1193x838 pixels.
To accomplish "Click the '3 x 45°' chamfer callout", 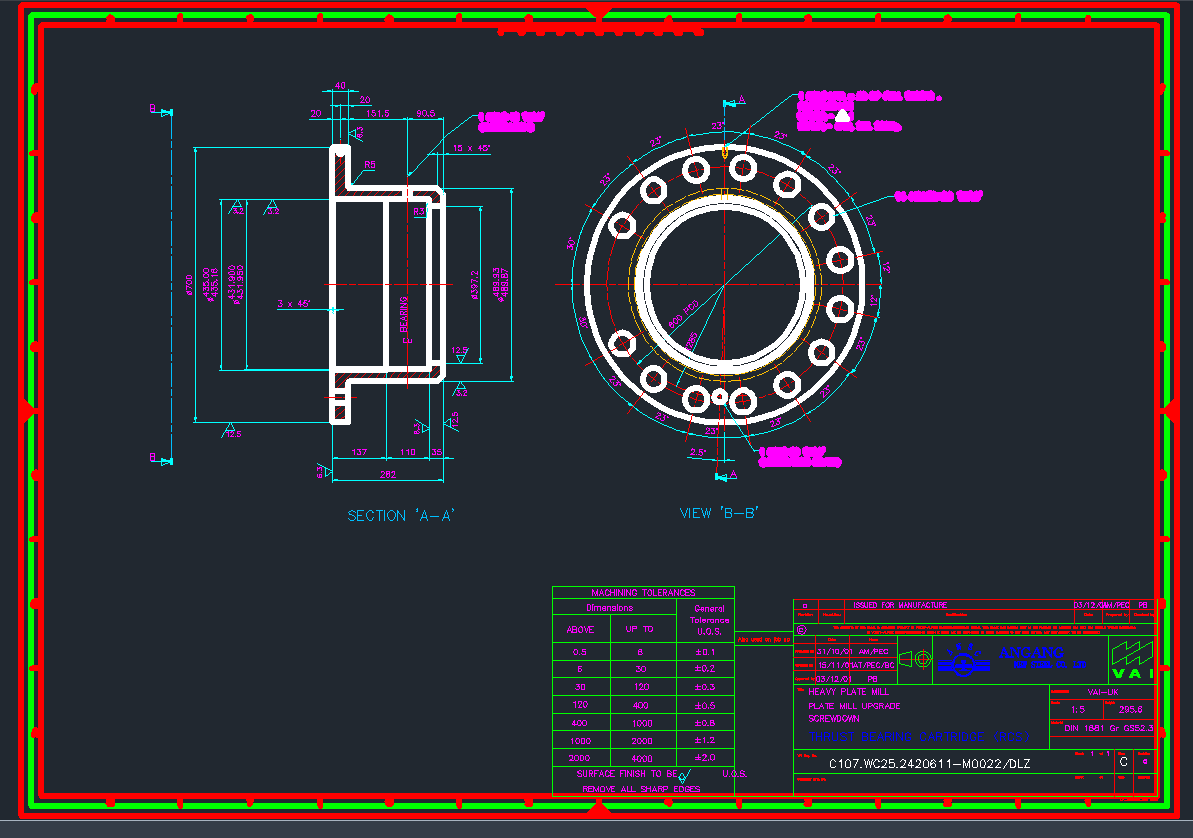I will point(294,304).
